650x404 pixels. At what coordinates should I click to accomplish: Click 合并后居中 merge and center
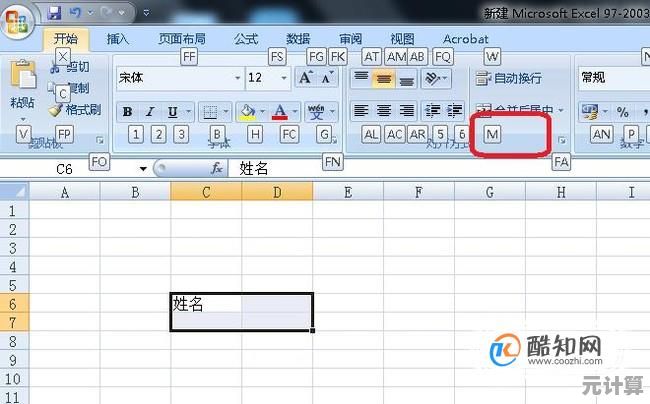(514, 110)
